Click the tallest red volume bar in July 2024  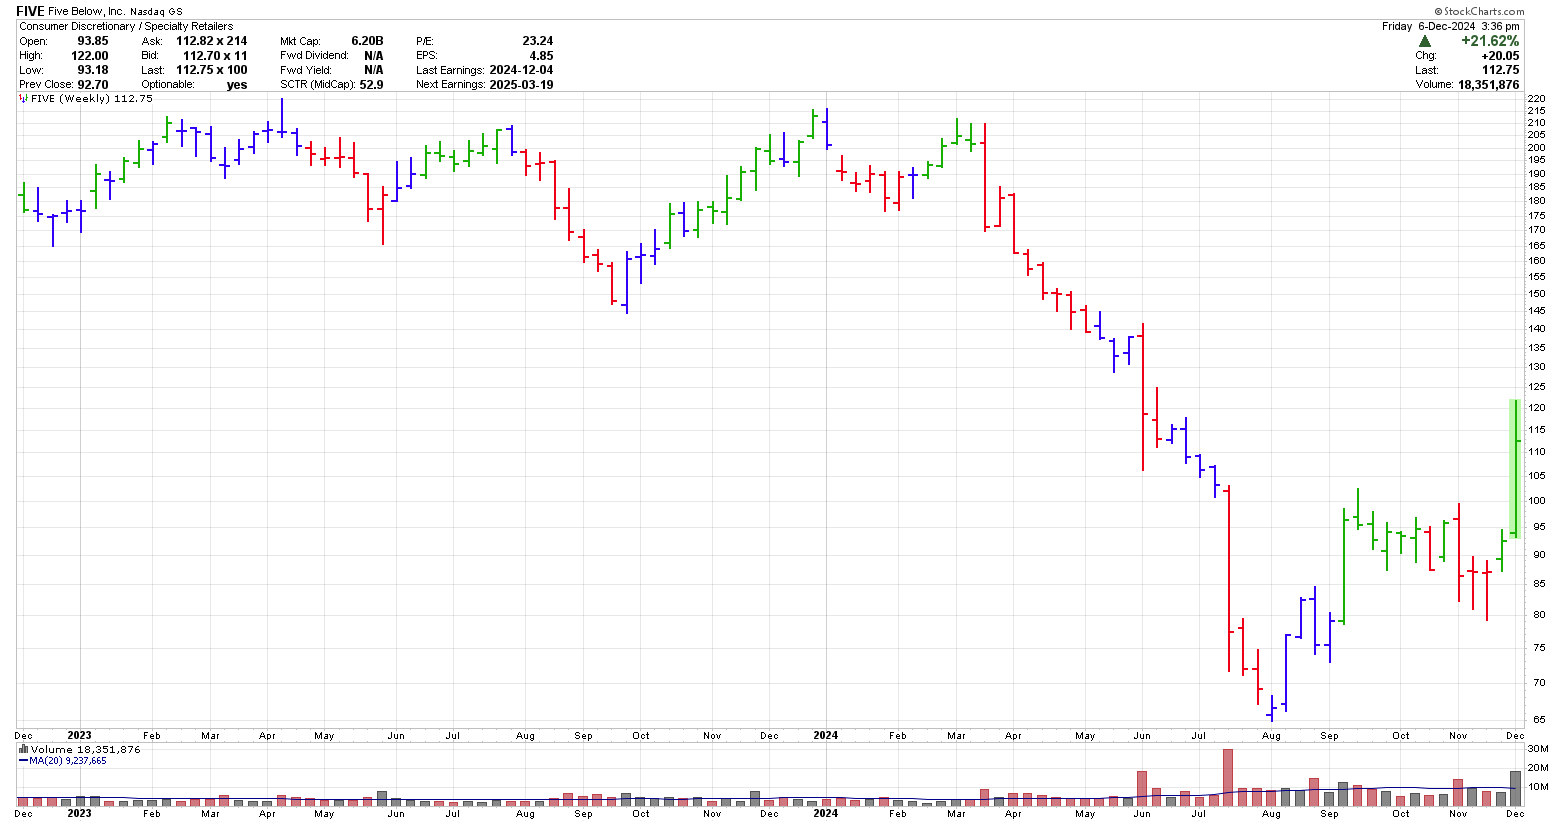[x=1227, y=777]
